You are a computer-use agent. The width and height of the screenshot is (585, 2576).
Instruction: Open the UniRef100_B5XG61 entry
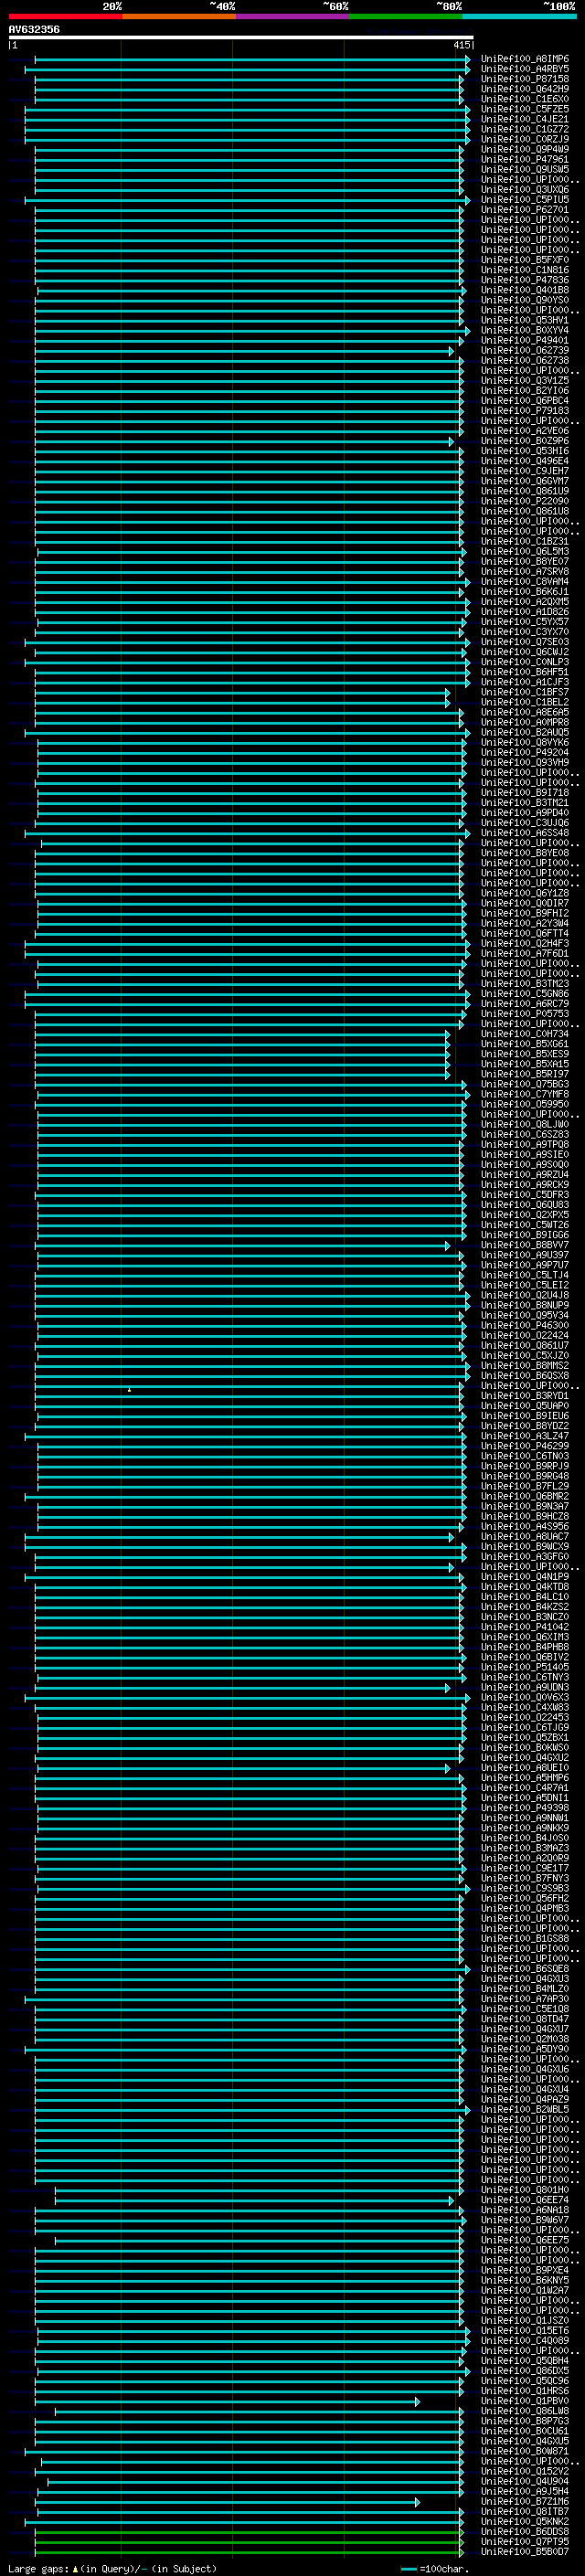[x=524, y=1044]
